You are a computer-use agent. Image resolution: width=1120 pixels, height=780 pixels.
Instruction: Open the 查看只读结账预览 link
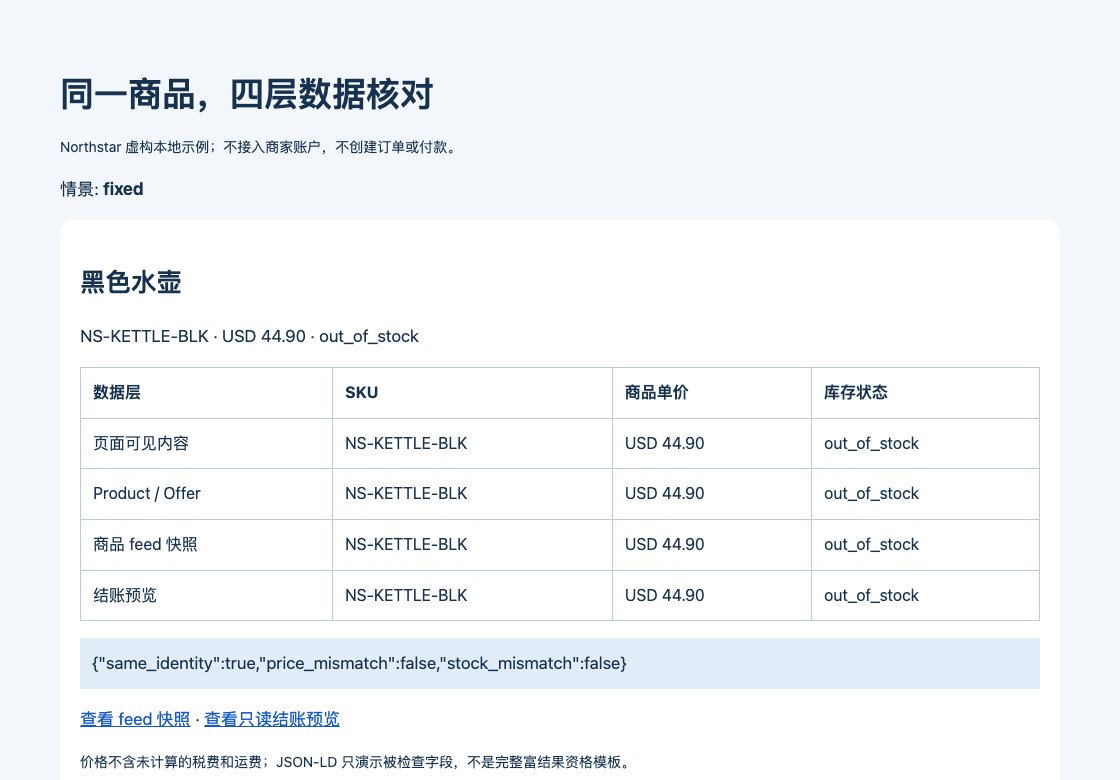271,719
